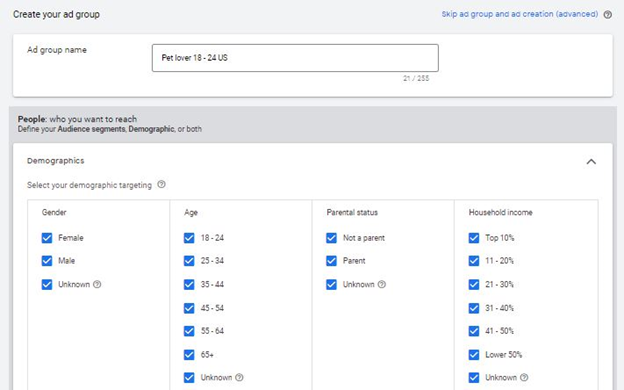Viewport: 624px width, 390px height.
Task: Toggle the Top 10% income checkbox
Action: pos(474,238)
